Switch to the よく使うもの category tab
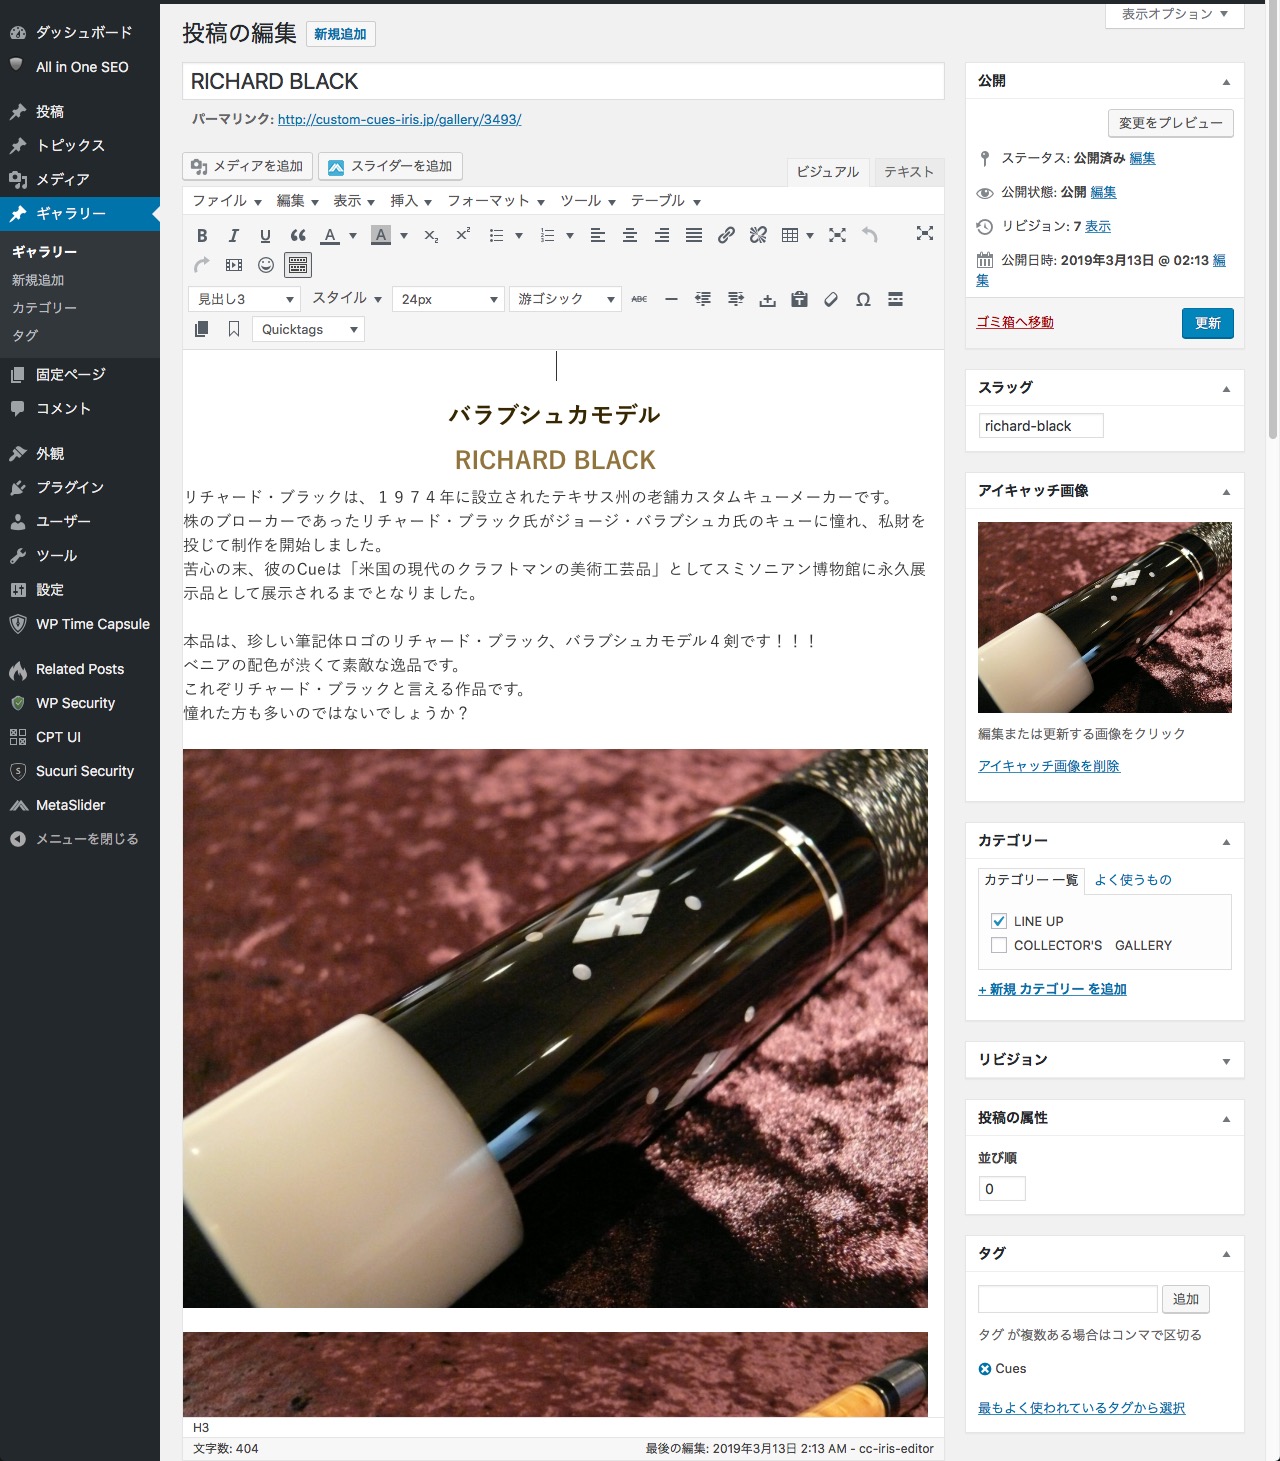The height and width of the screenshot is (1461, 1280). [1133, 880]
